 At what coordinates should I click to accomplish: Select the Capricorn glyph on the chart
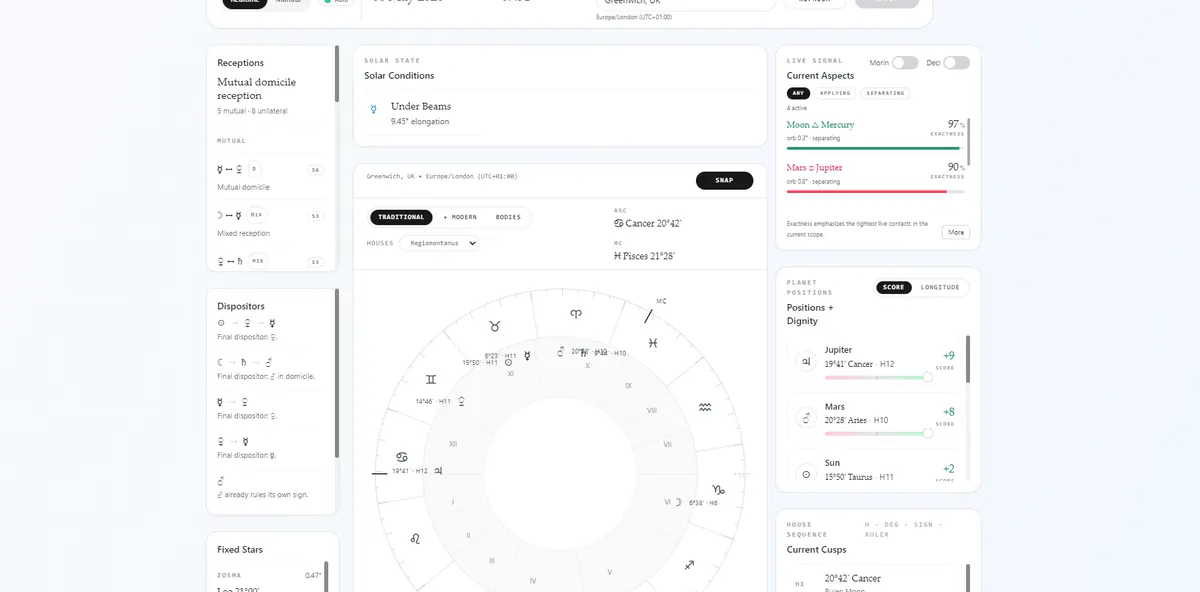click(x=717, y=490)
